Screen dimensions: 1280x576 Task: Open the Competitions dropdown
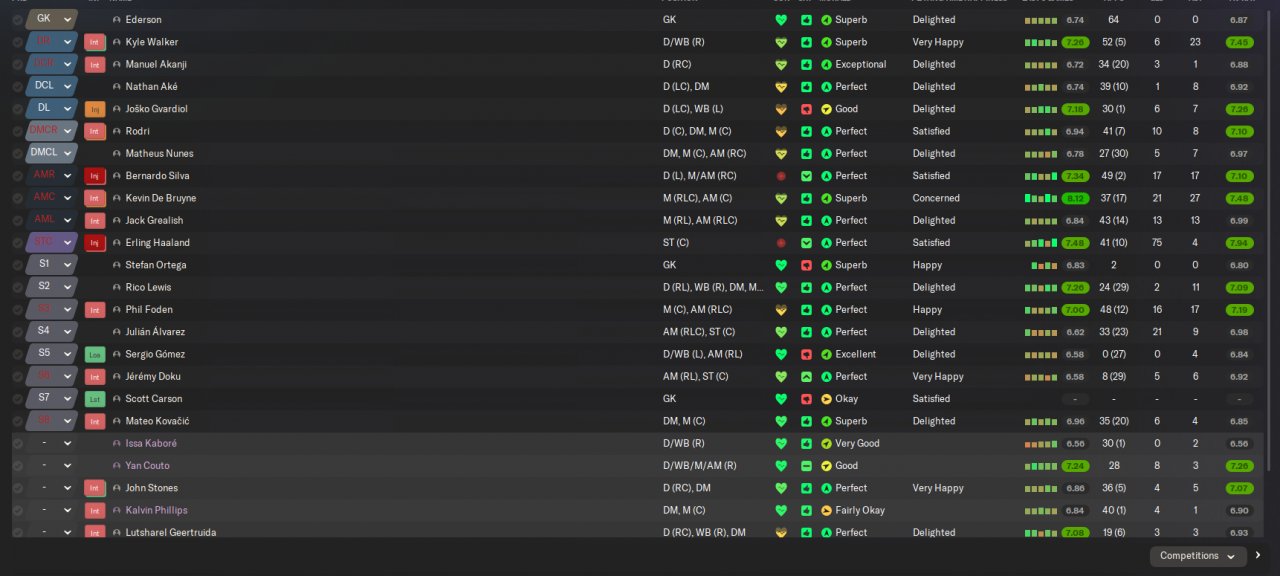[1197, 556]
